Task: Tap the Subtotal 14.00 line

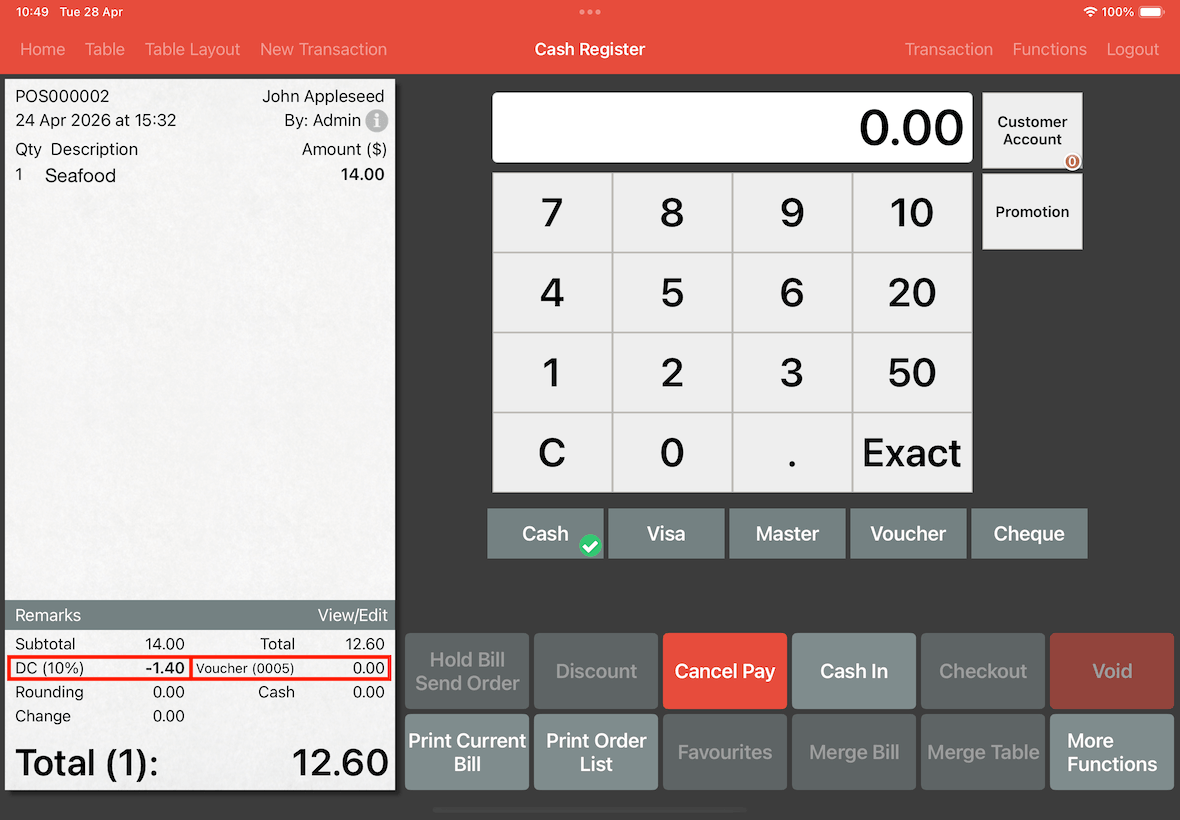Action: coord(99,644)
